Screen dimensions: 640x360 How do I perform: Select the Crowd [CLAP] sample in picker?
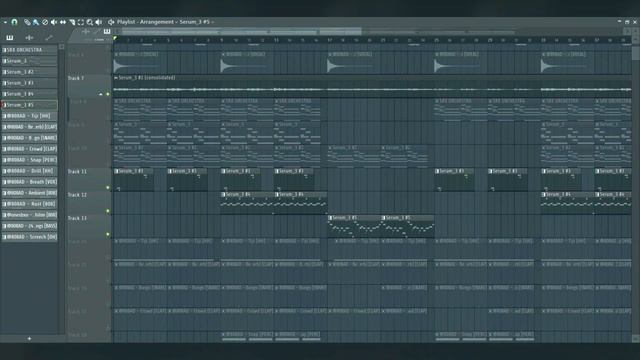(29, 149)
